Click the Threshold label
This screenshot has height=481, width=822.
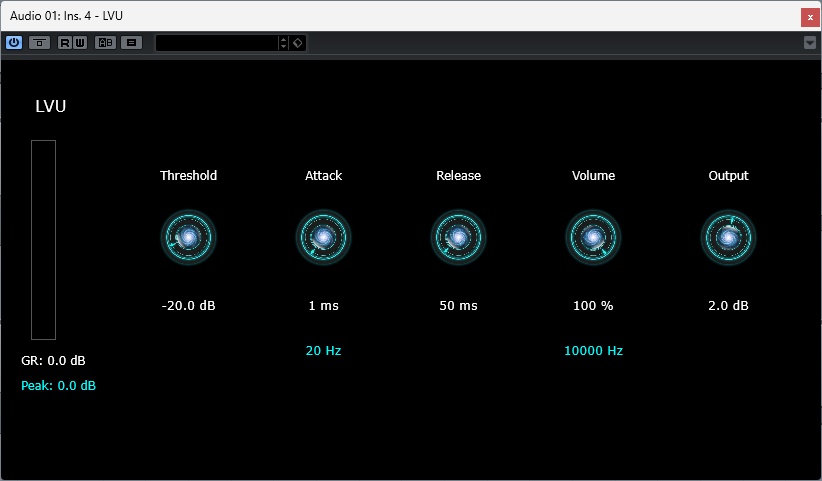coord(189,176)
